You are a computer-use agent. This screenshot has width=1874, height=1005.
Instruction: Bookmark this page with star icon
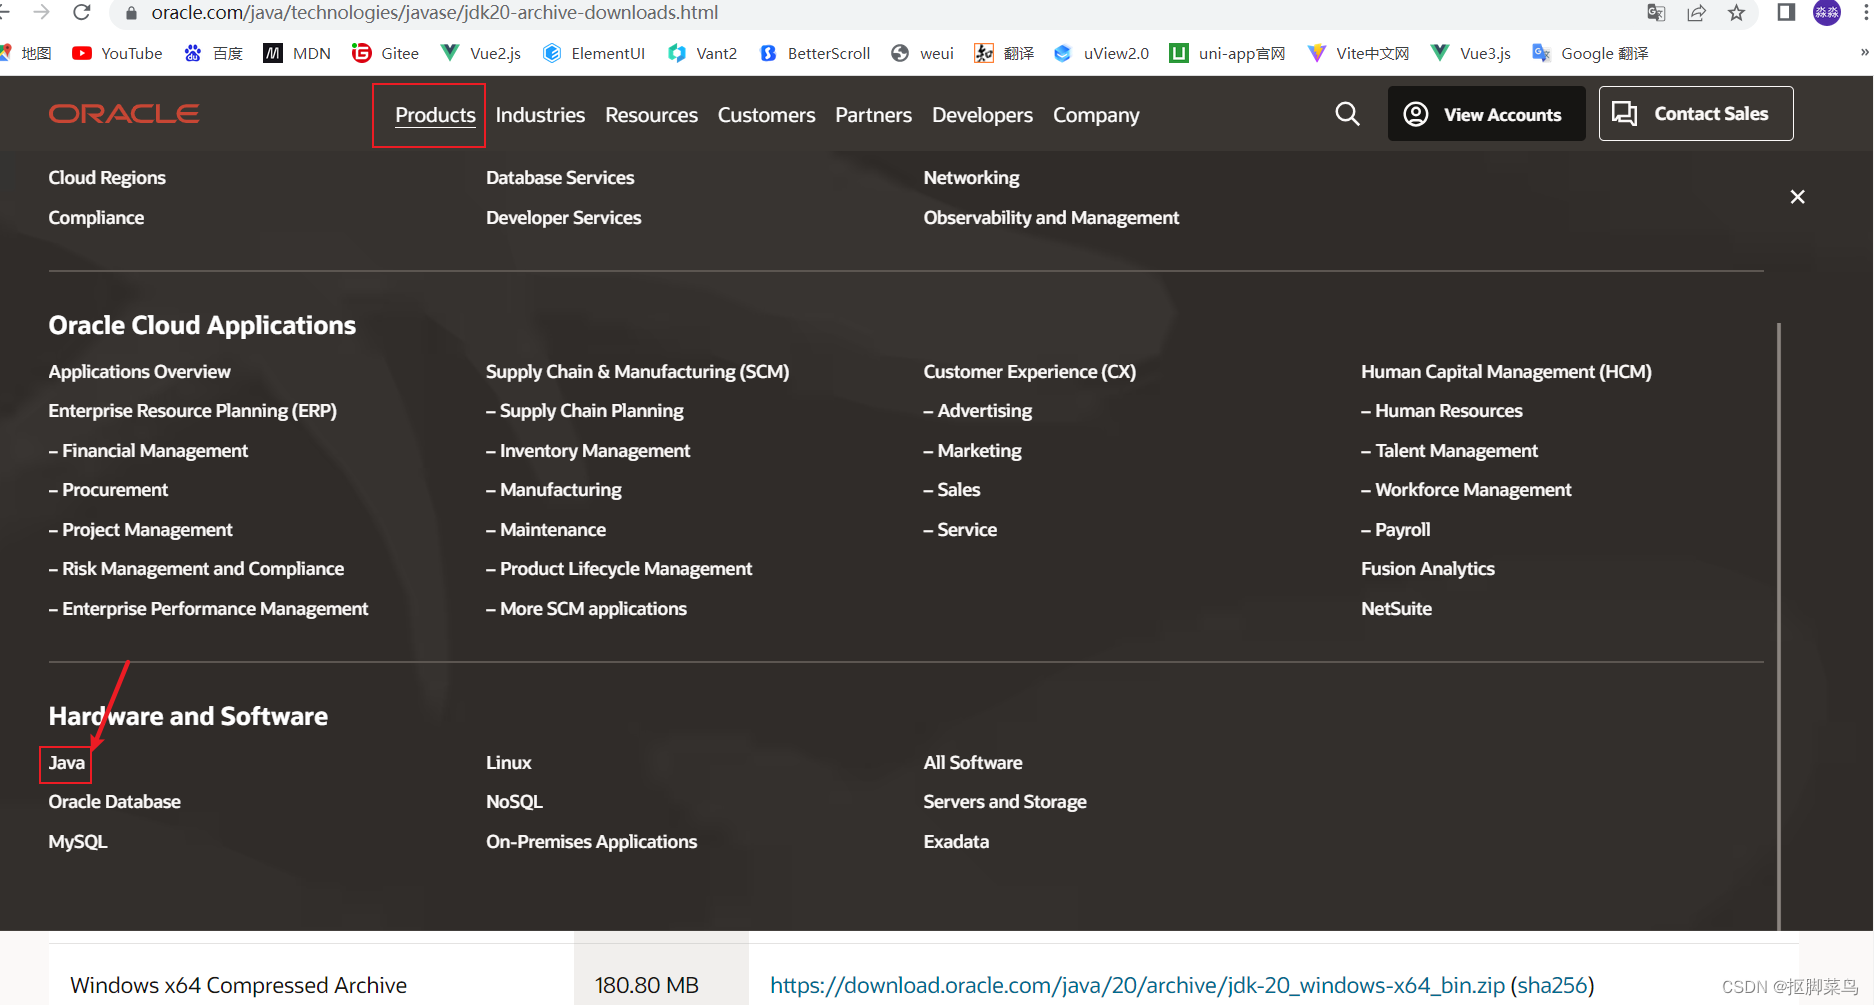pos(1736,13)
